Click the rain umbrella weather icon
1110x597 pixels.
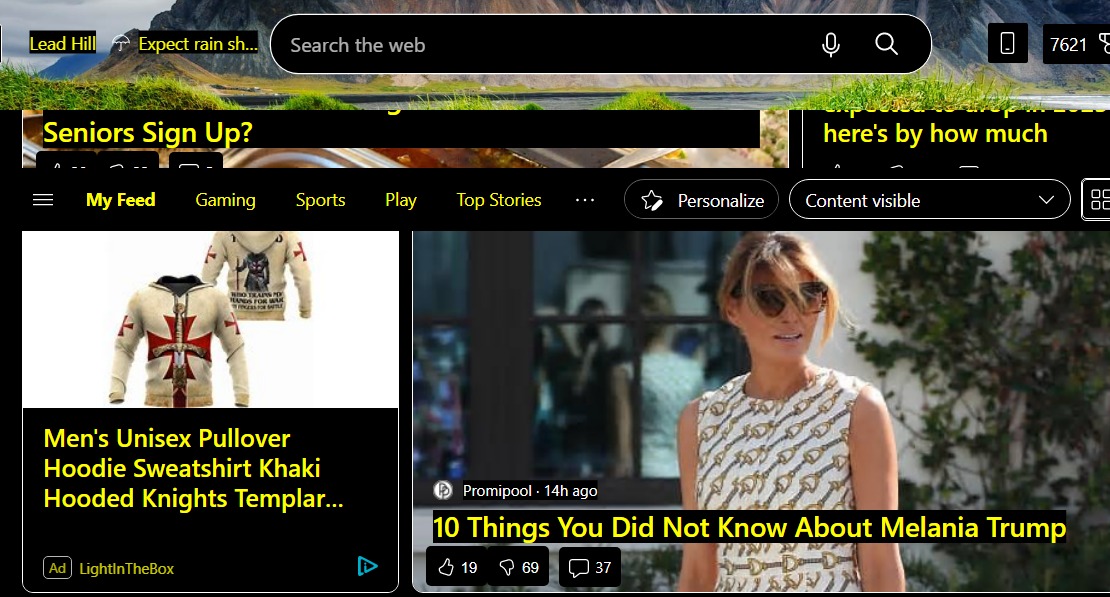click(121, 44)
